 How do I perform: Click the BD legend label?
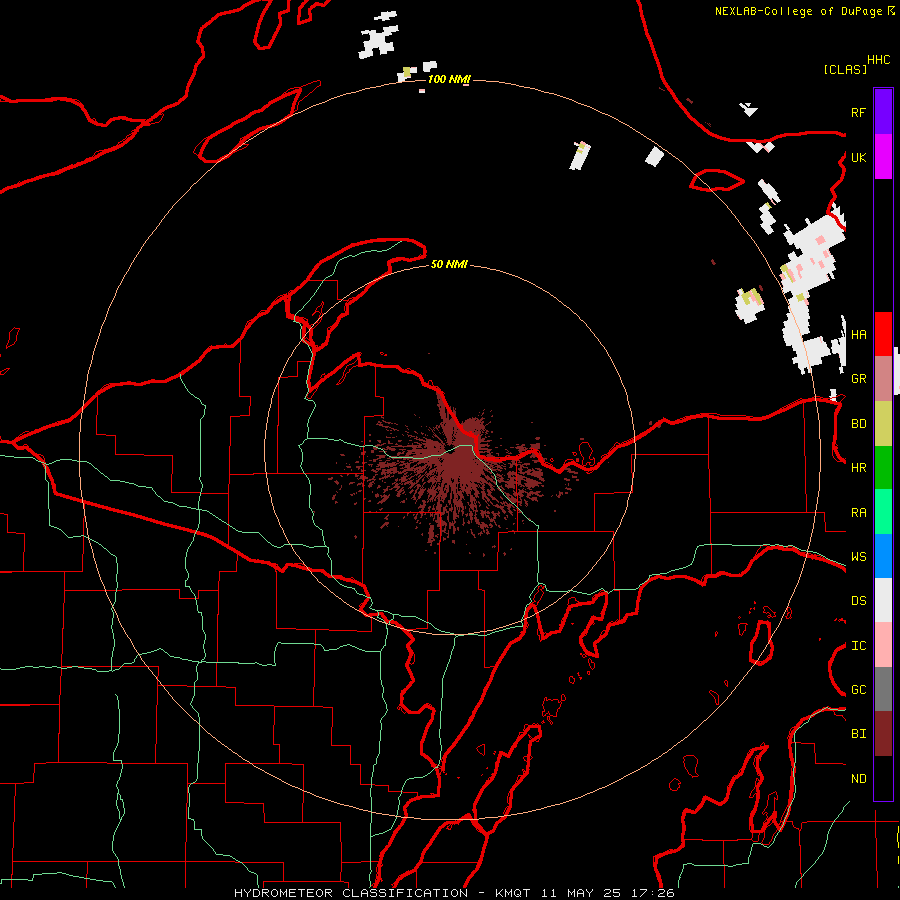pyautogui.click(x=858, y=424)
